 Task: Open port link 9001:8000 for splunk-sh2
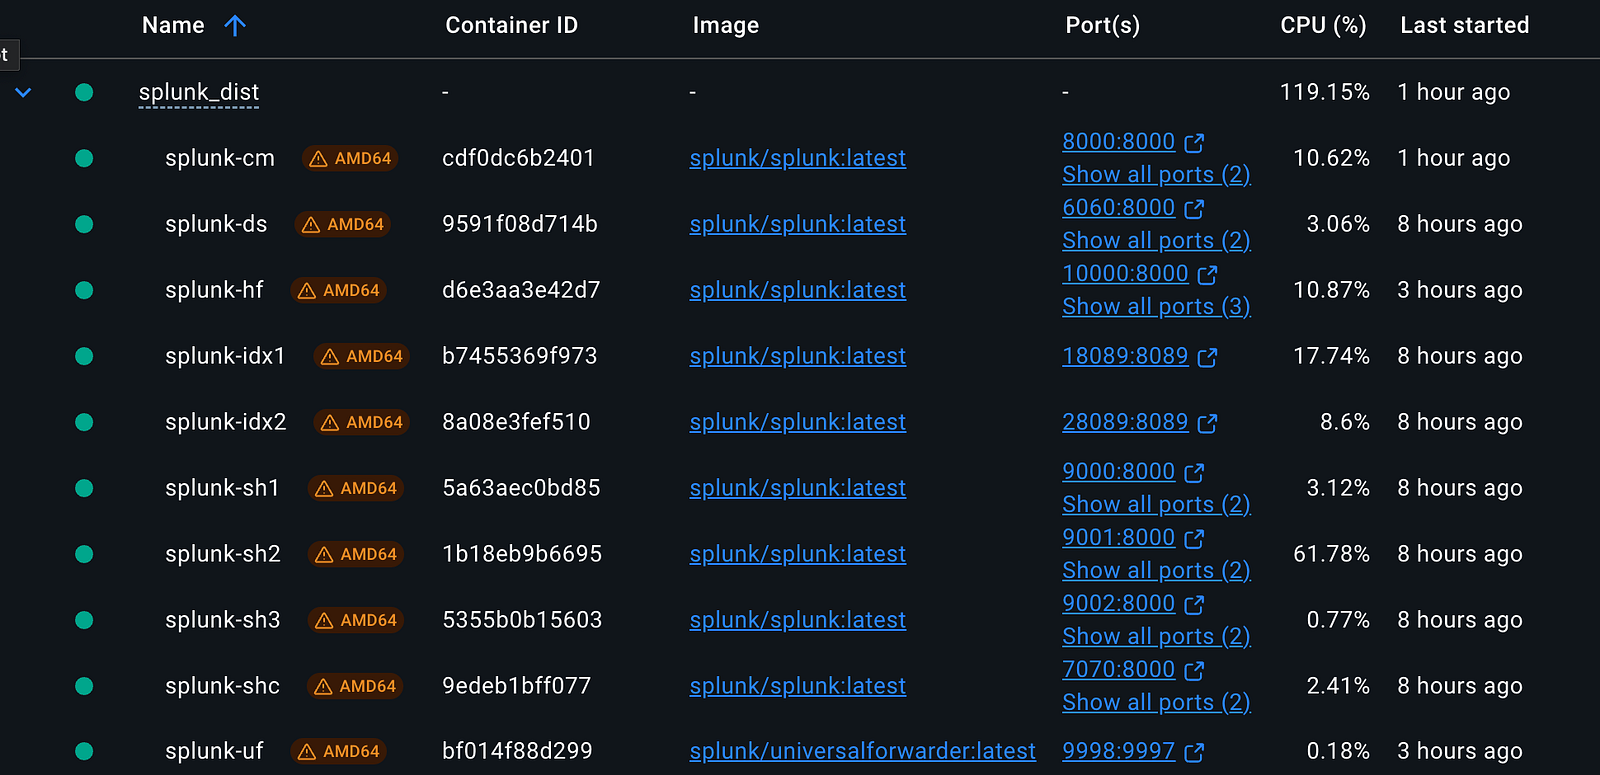point(1118,538)
